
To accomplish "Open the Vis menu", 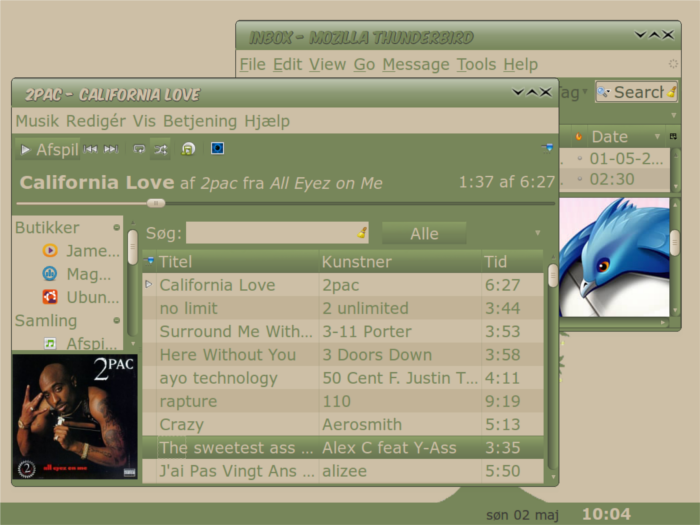I will click(144, 121).
